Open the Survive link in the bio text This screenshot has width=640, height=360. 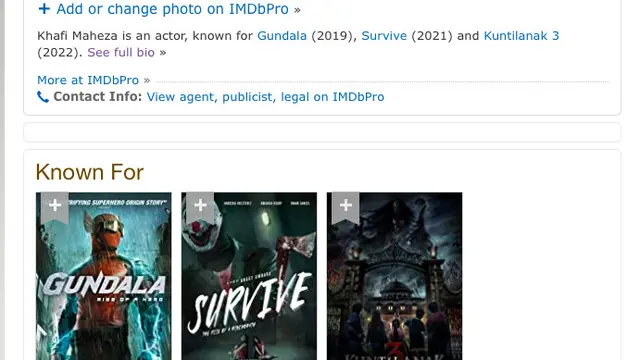384,36
